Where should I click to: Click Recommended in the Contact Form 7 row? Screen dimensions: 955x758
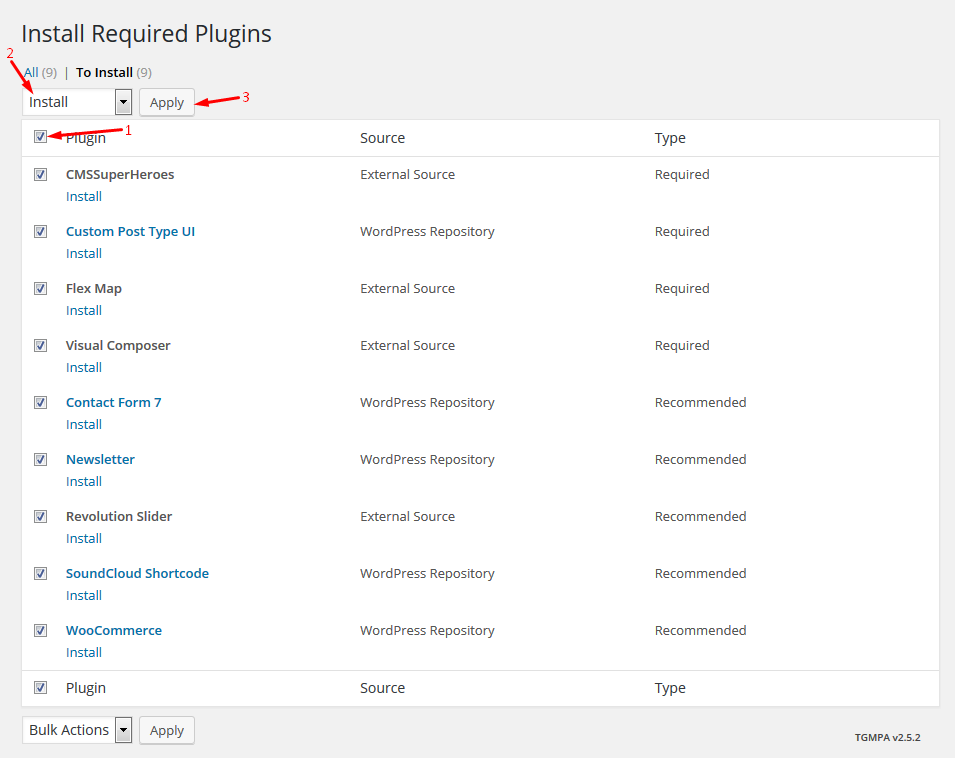pyautogui.click(x=700, y=402)
